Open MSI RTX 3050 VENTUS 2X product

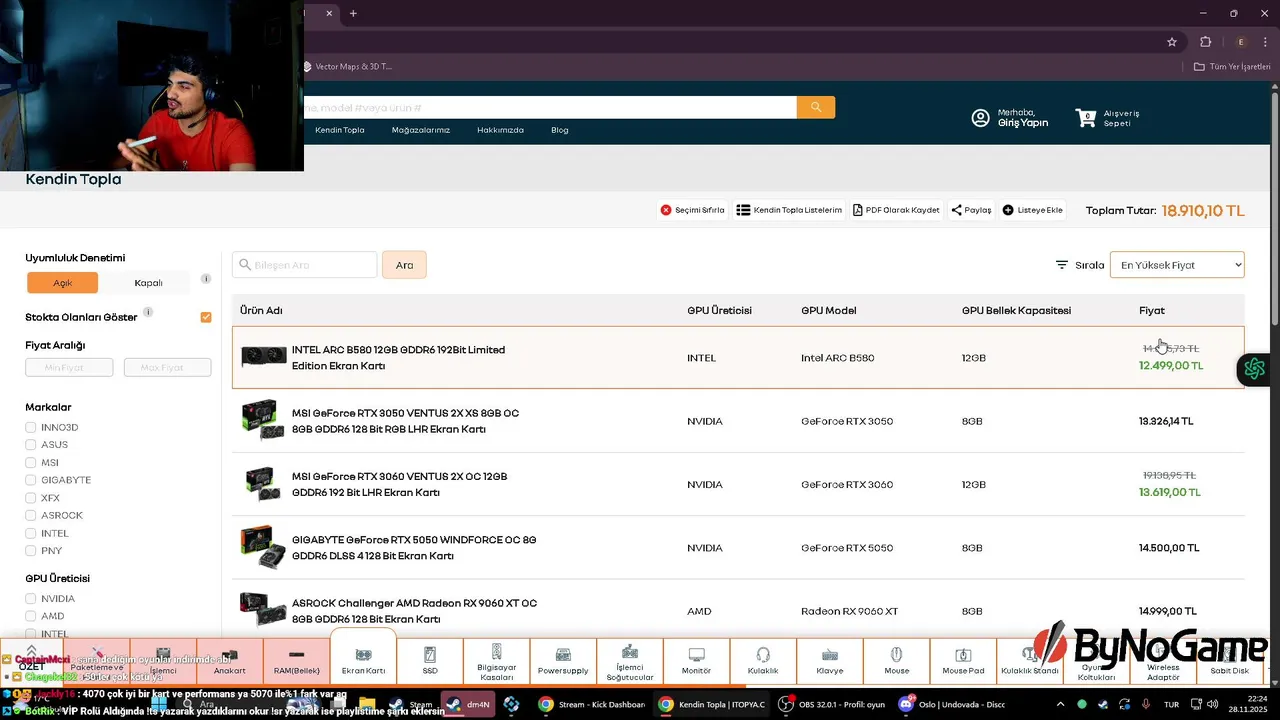405,421
